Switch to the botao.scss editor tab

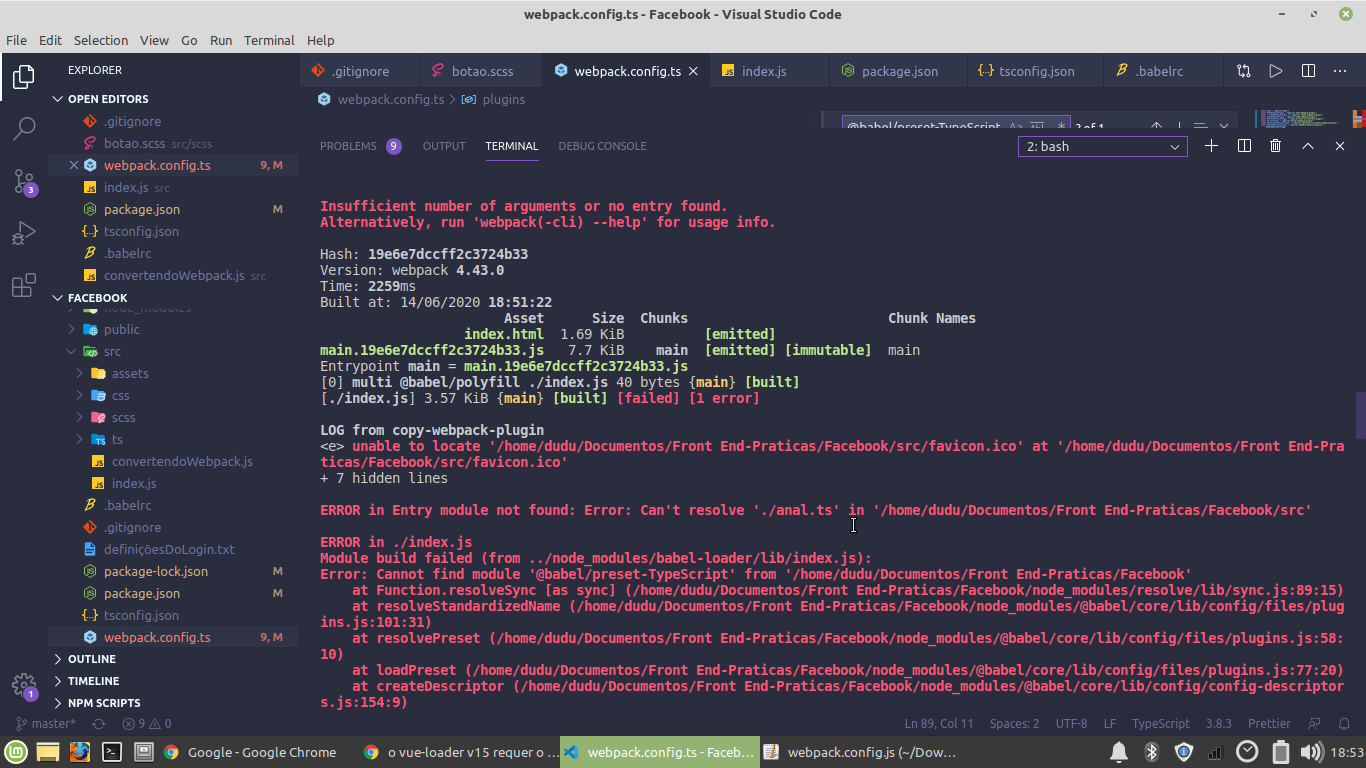click(482, 71)
